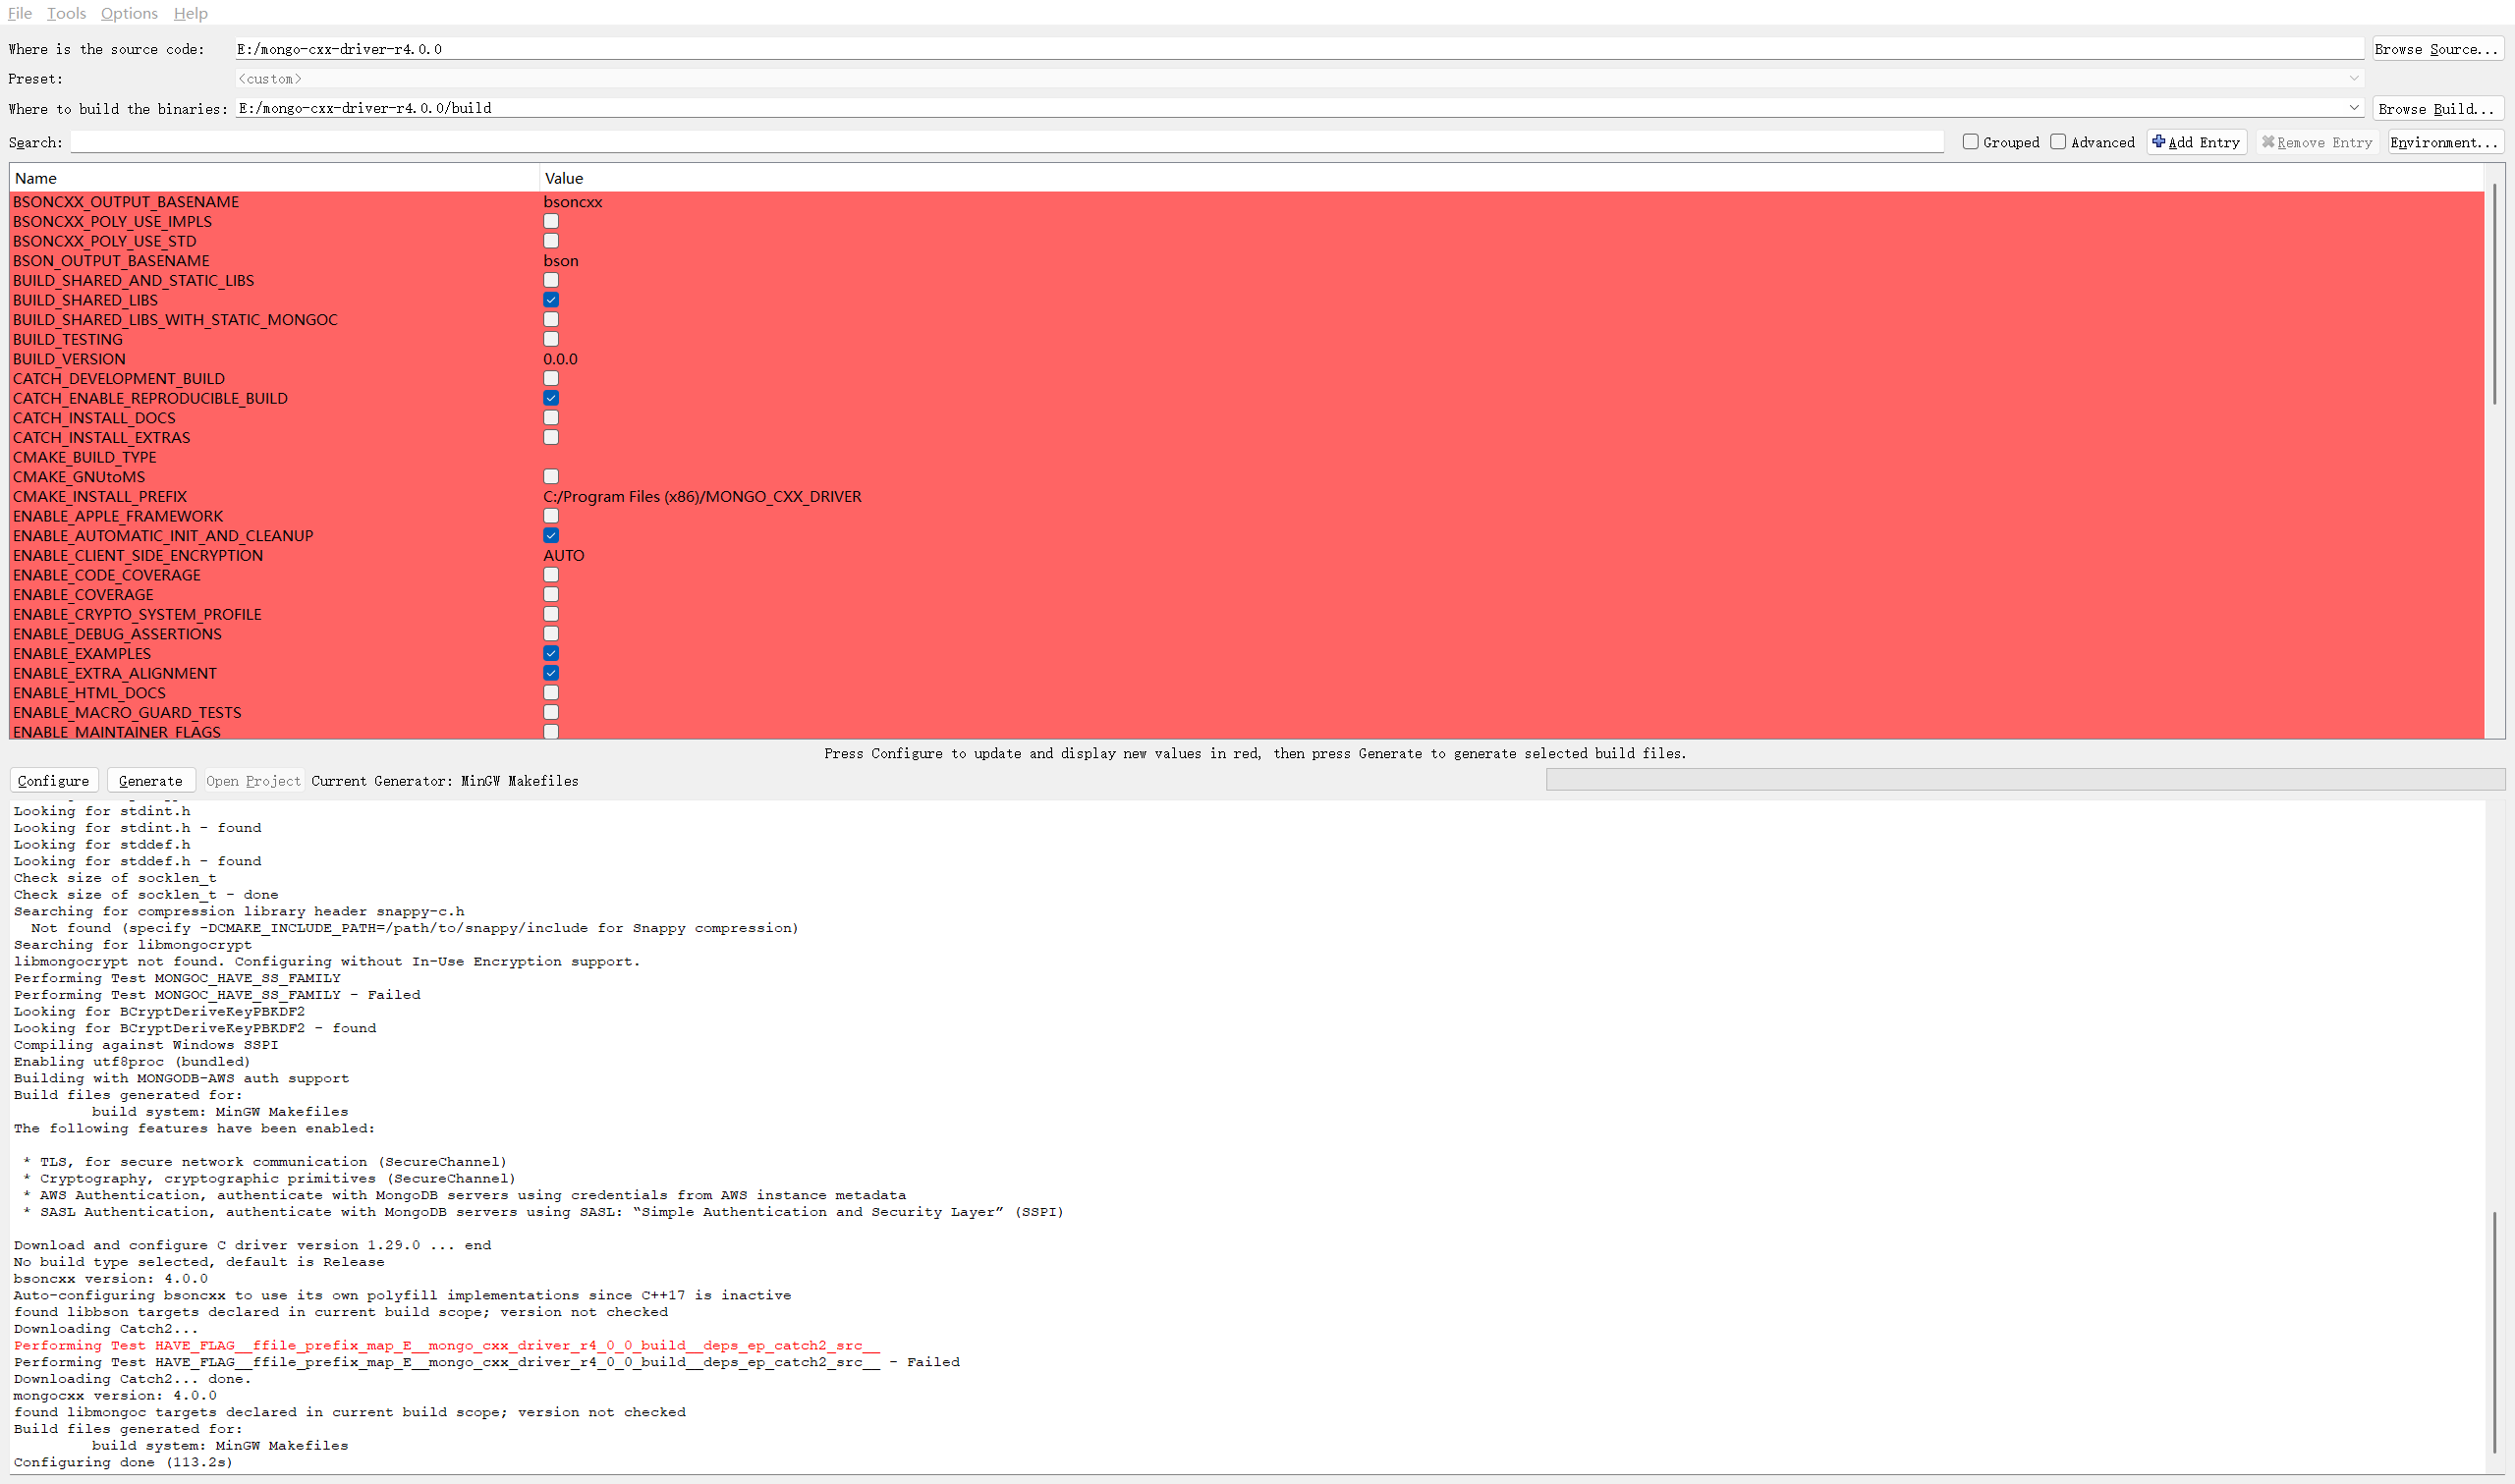
Task: Uncheck BUILD_SHARED_LIBS option
Action: 551,300
